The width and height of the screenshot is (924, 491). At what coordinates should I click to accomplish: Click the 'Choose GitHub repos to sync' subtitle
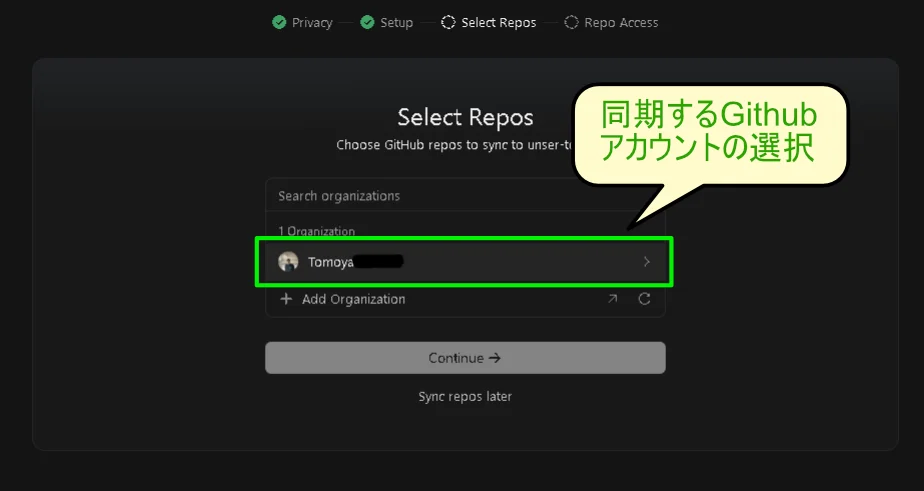click(454, 145)
